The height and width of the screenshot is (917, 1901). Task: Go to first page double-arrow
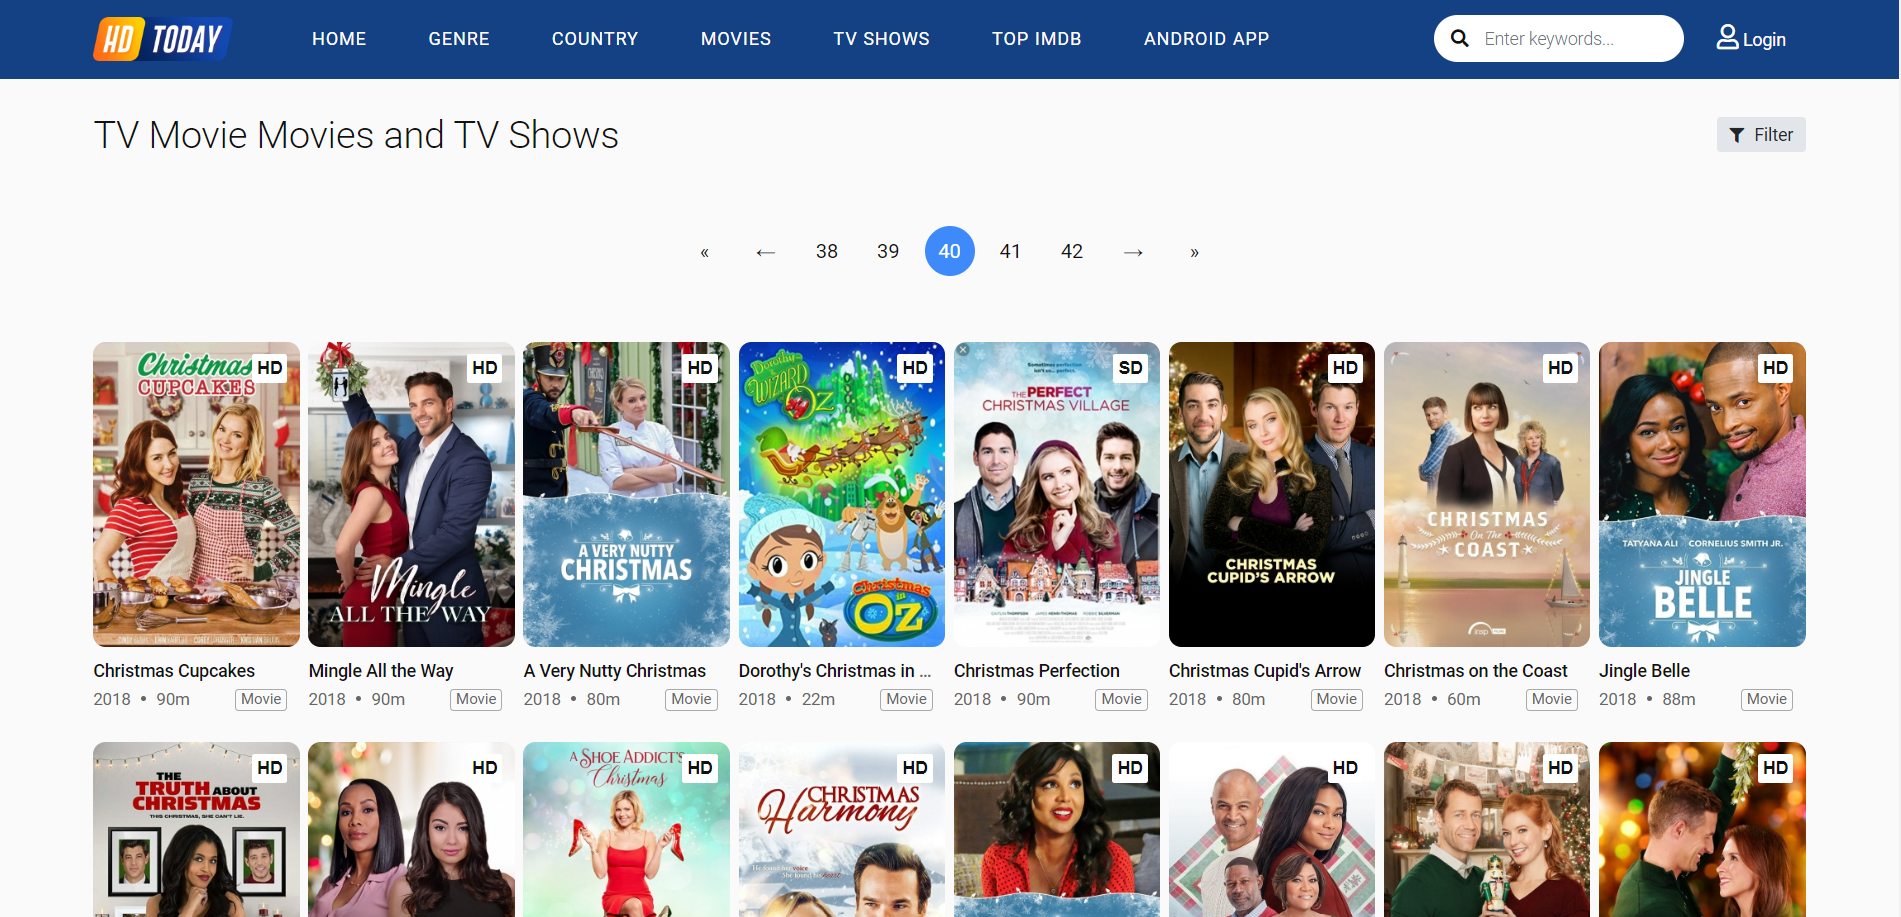tap(704, 252)
